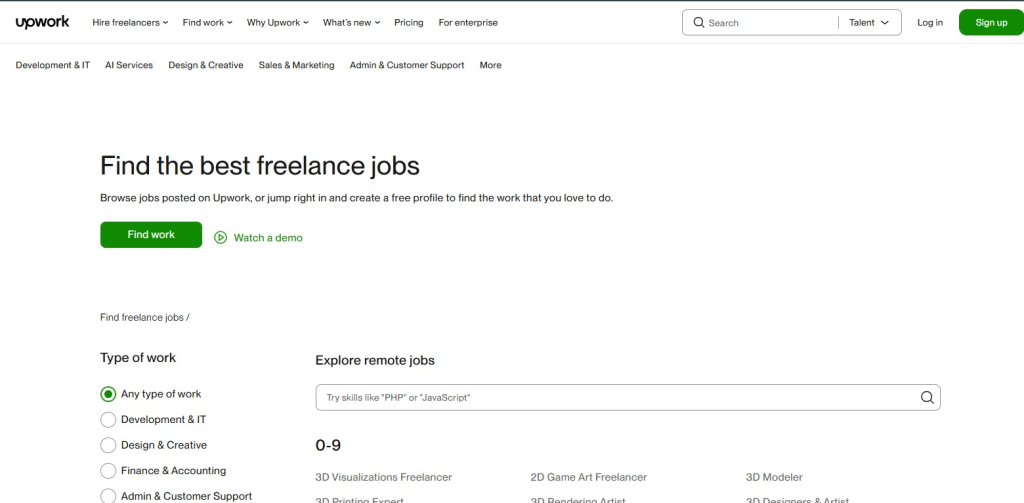Expand the Find work menu
This screenshot has height=503, width=1024.
[207, 22]
